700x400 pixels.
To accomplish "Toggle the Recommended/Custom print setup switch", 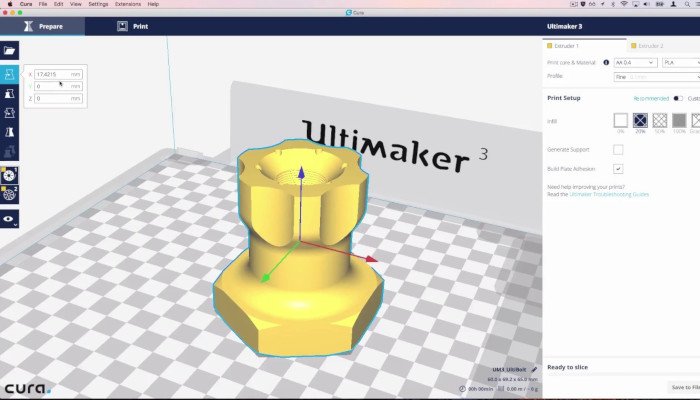I will (679, 98).
